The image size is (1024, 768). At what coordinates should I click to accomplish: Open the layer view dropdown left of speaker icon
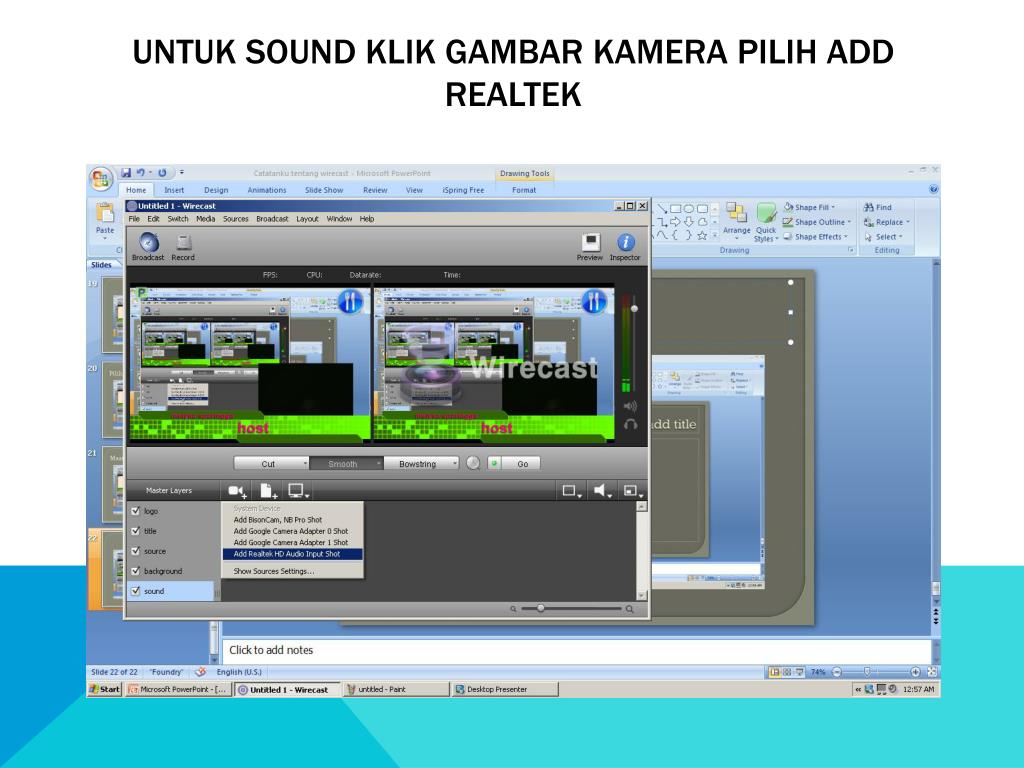click(573, 490)
